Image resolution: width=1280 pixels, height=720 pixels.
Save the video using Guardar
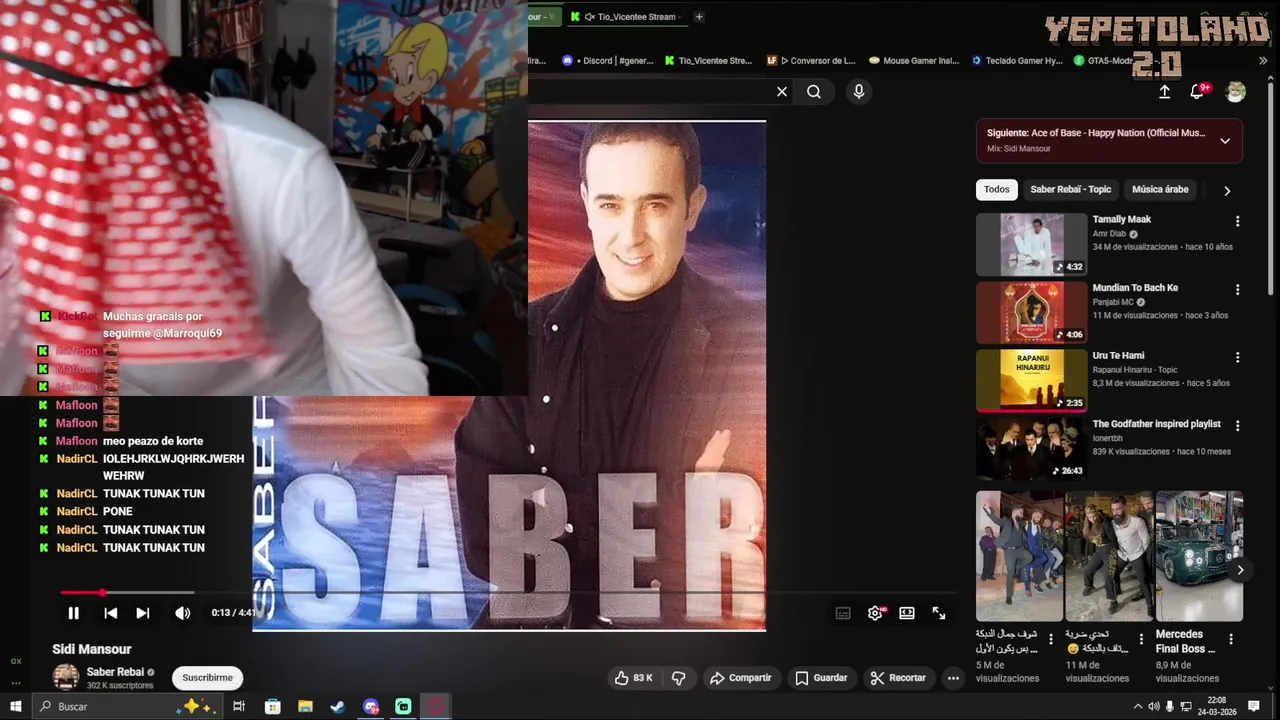(x=821, y=678)
